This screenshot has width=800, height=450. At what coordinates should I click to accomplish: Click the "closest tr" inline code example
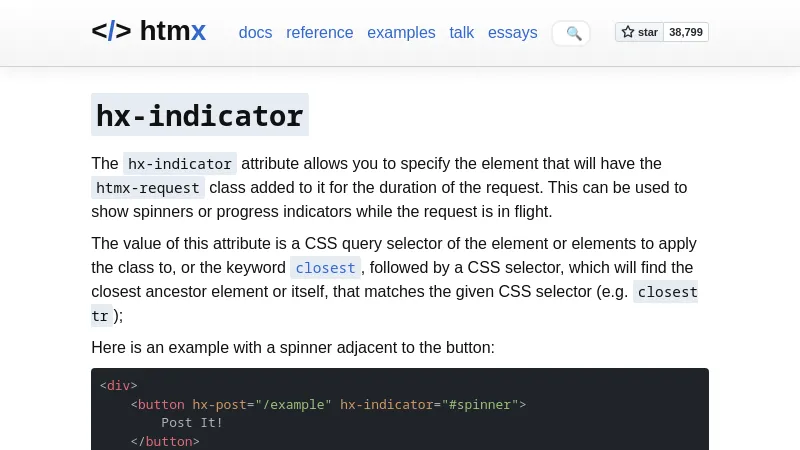pos(666,292)
